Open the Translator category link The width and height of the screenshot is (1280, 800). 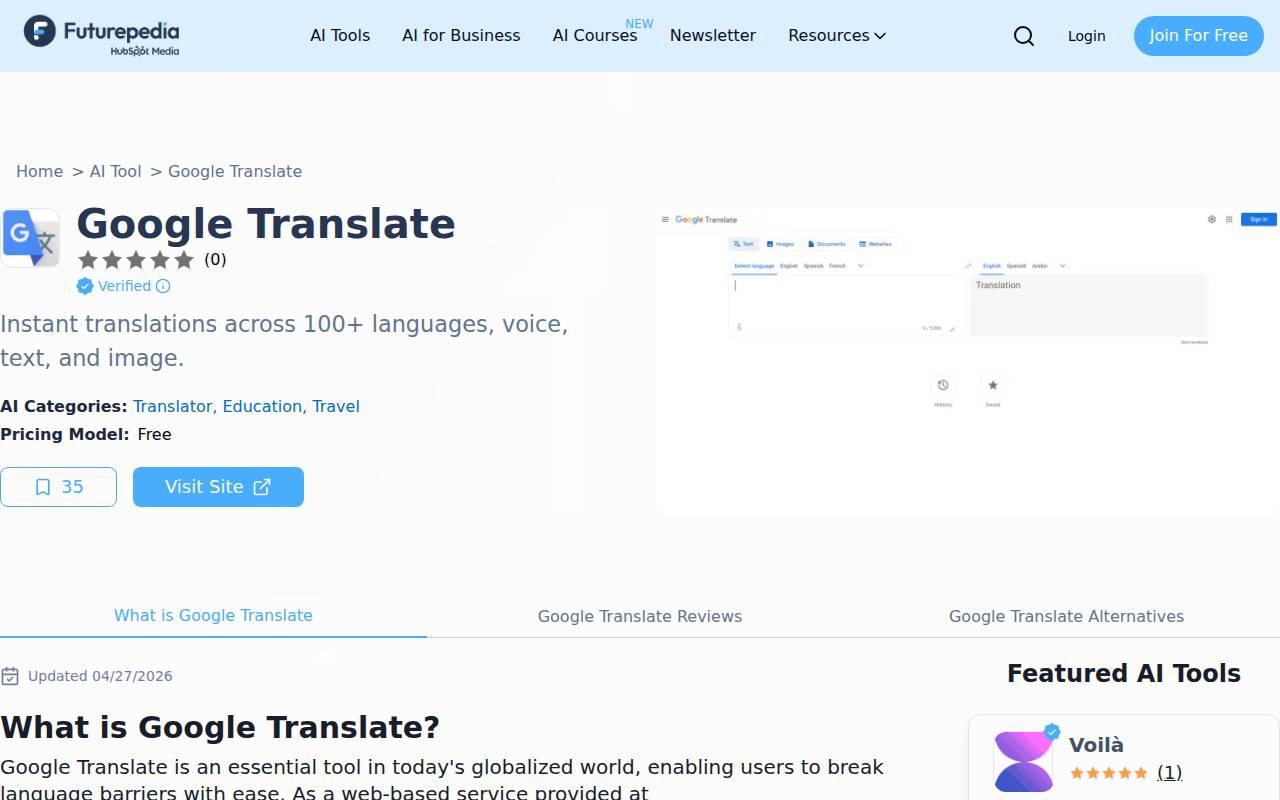pos(173,406)
